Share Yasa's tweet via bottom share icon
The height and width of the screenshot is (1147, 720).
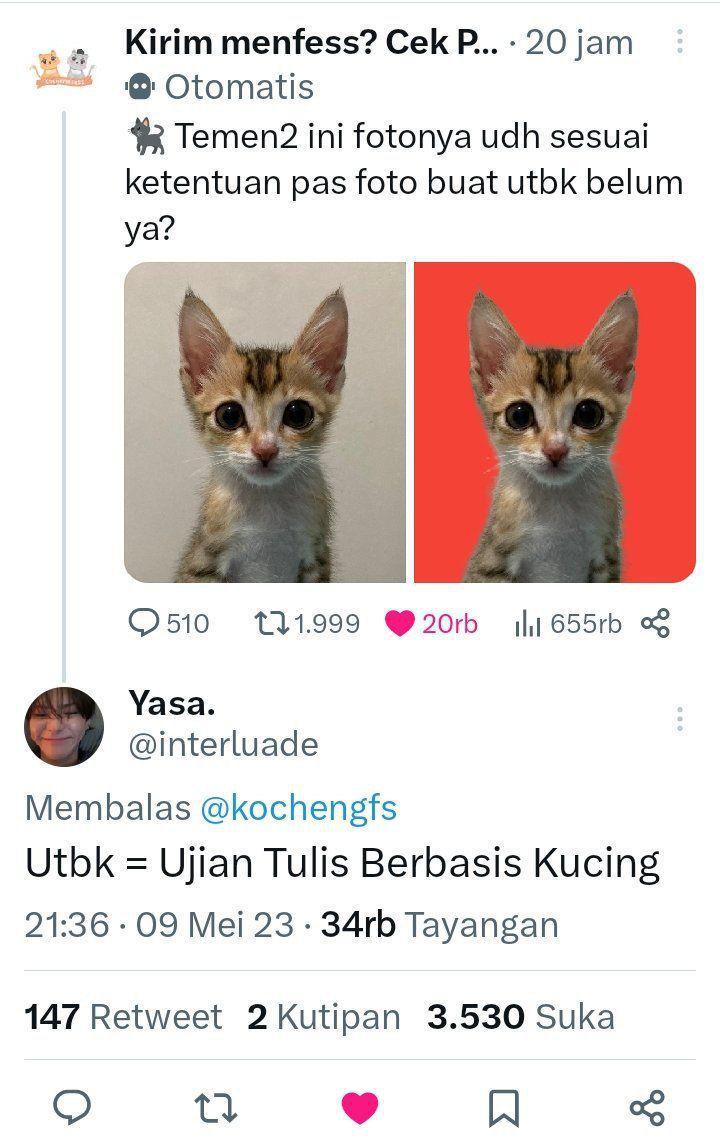648,1107
